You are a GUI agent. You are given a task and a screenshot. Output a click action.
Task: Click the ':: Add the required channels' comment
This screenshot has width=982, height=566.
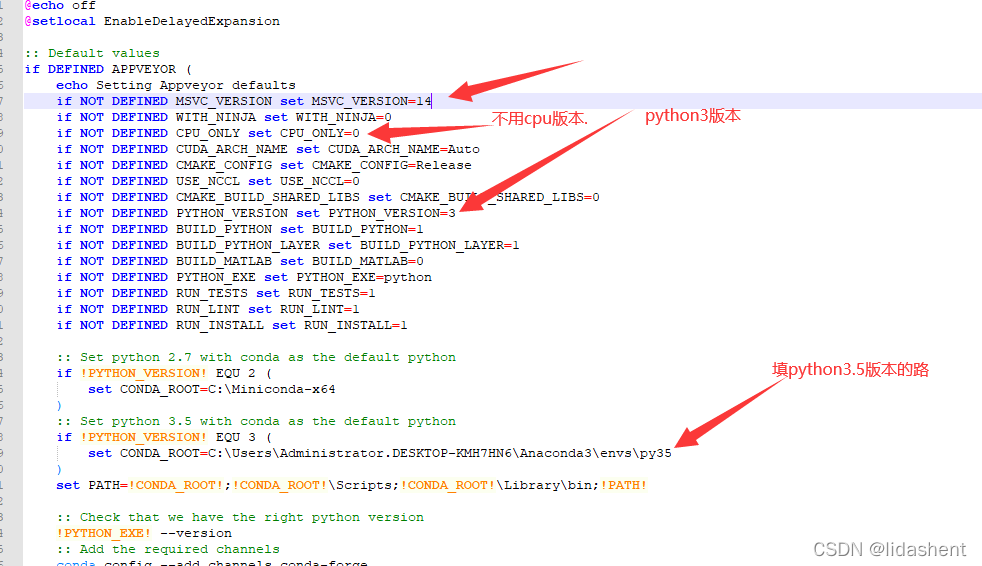click(x=168, y=549)
